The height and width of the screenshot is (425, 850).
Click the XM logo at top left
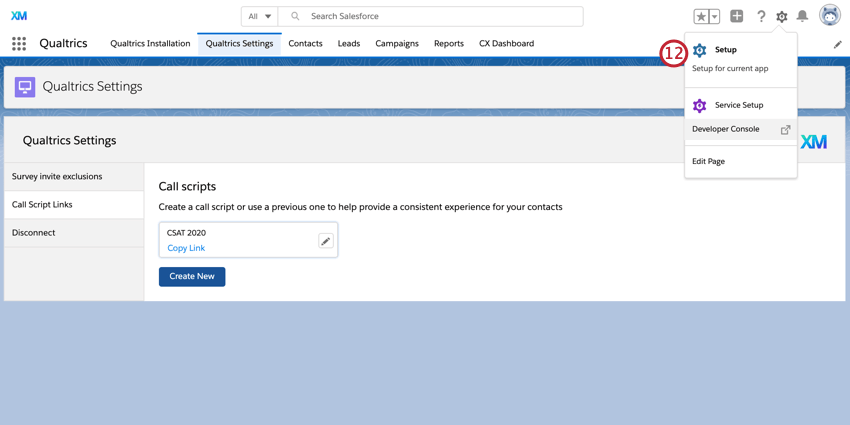click(19, 16)
